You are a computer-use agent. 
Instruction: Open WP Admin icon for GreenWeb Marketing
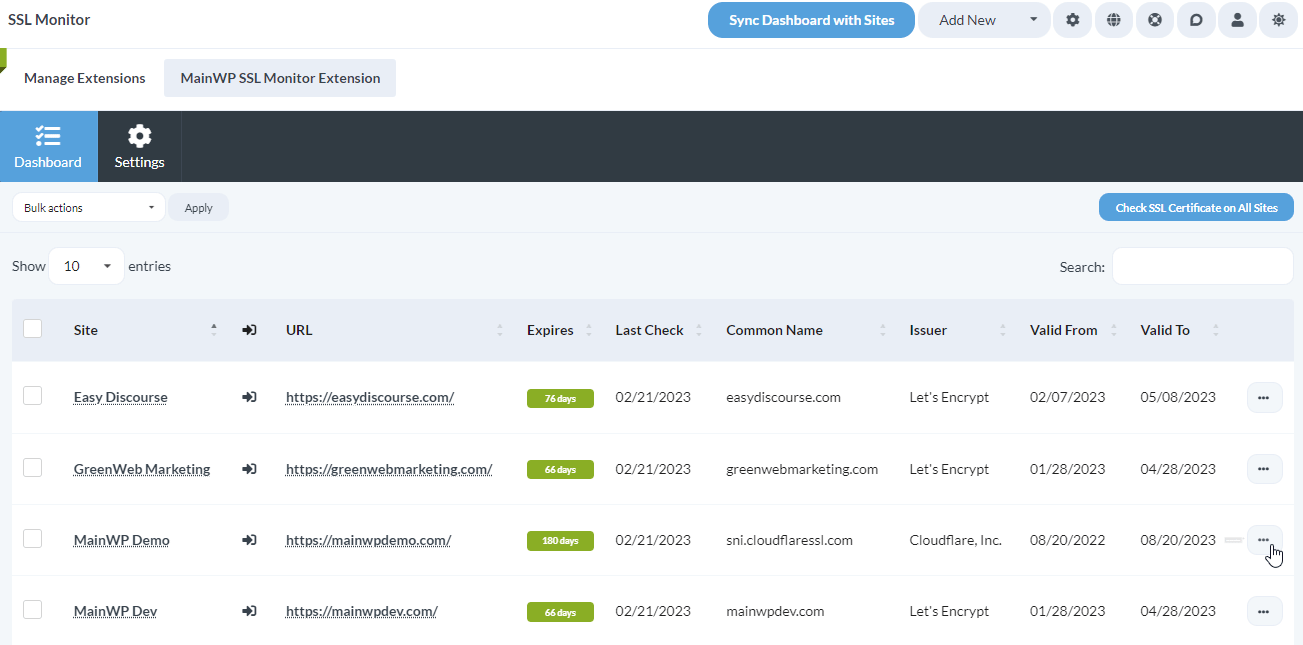[x=249, y=468]
